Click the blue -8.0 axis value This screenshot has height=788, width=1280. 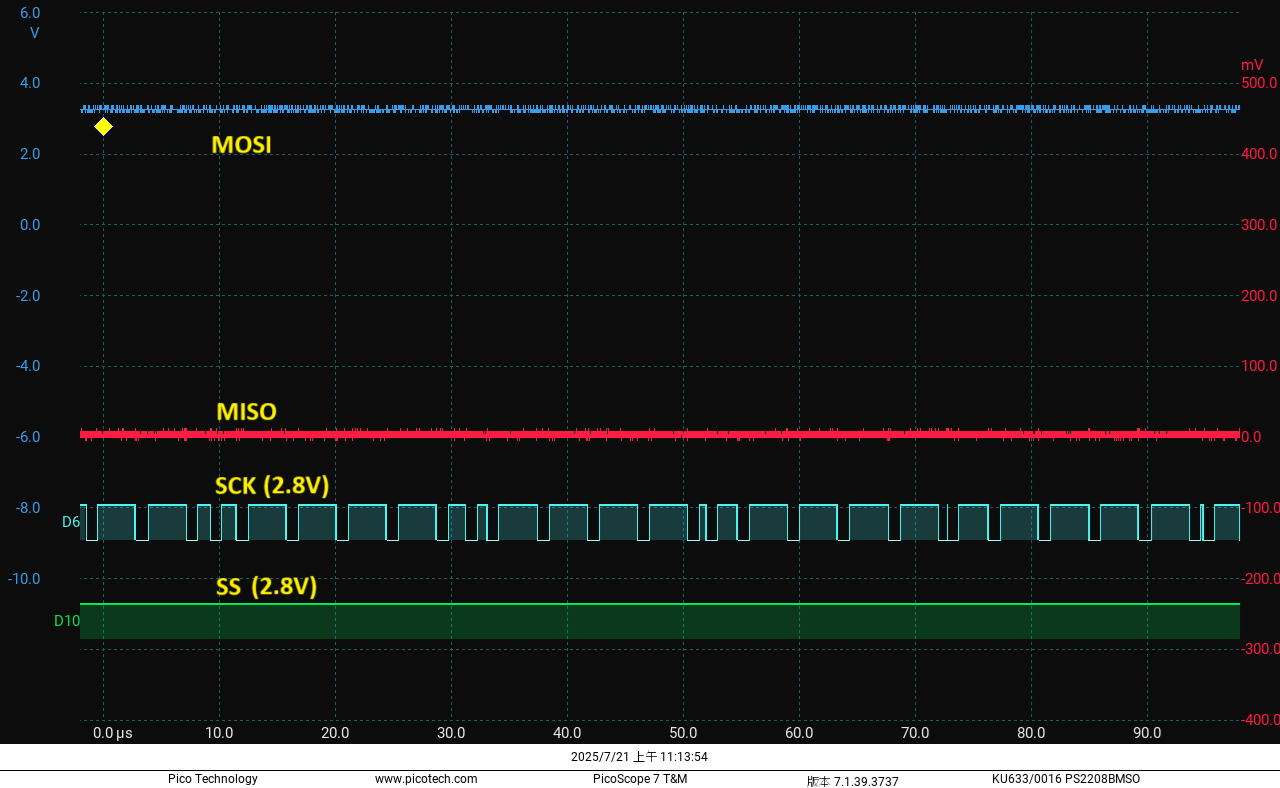pyautogui.click(x=28, y=508)
